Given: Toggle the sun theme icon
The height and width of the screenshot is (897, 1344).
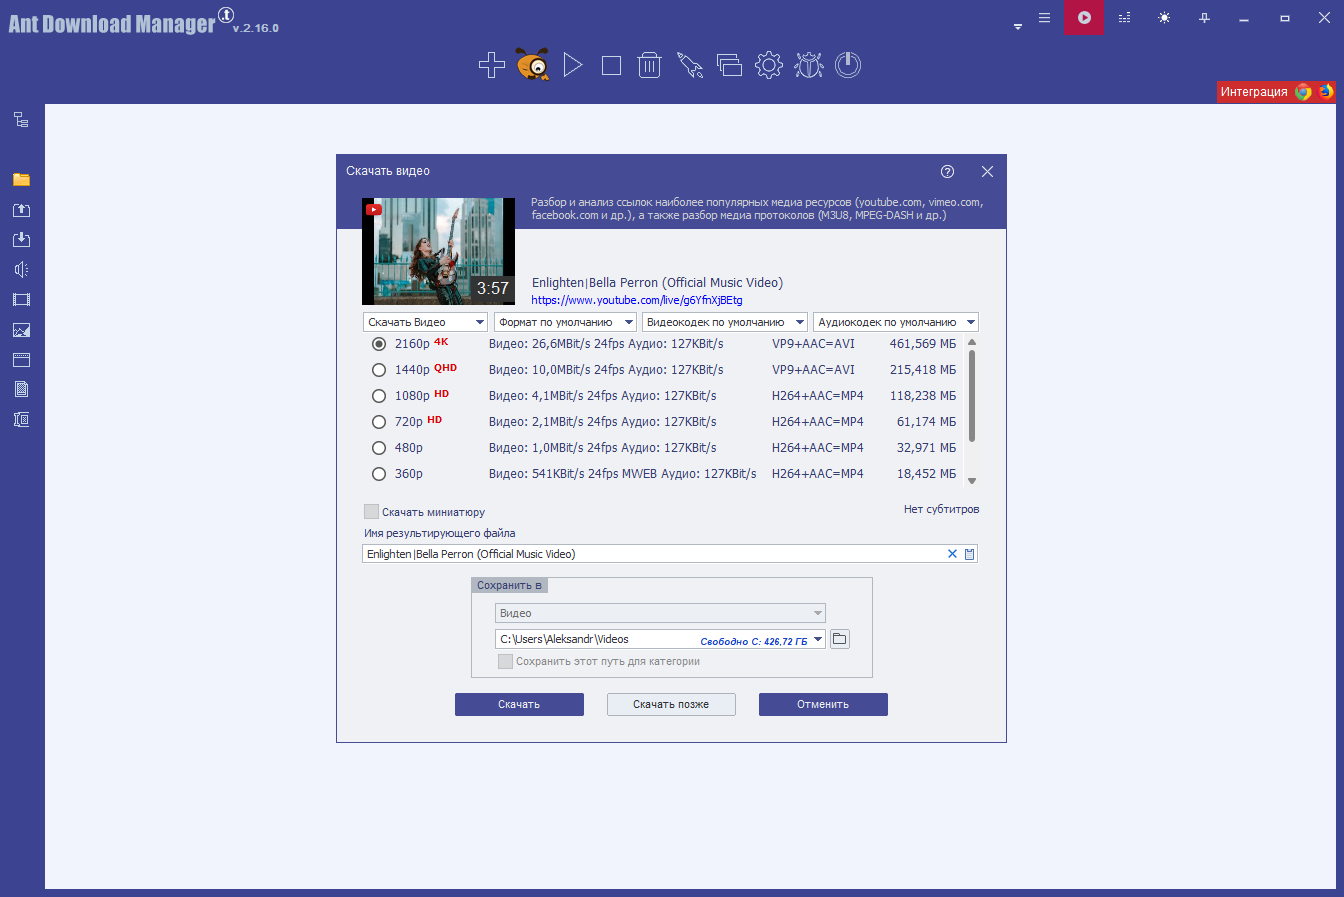Looking at the screenshot, I should pyautogui.click(x=1164, y=18).
